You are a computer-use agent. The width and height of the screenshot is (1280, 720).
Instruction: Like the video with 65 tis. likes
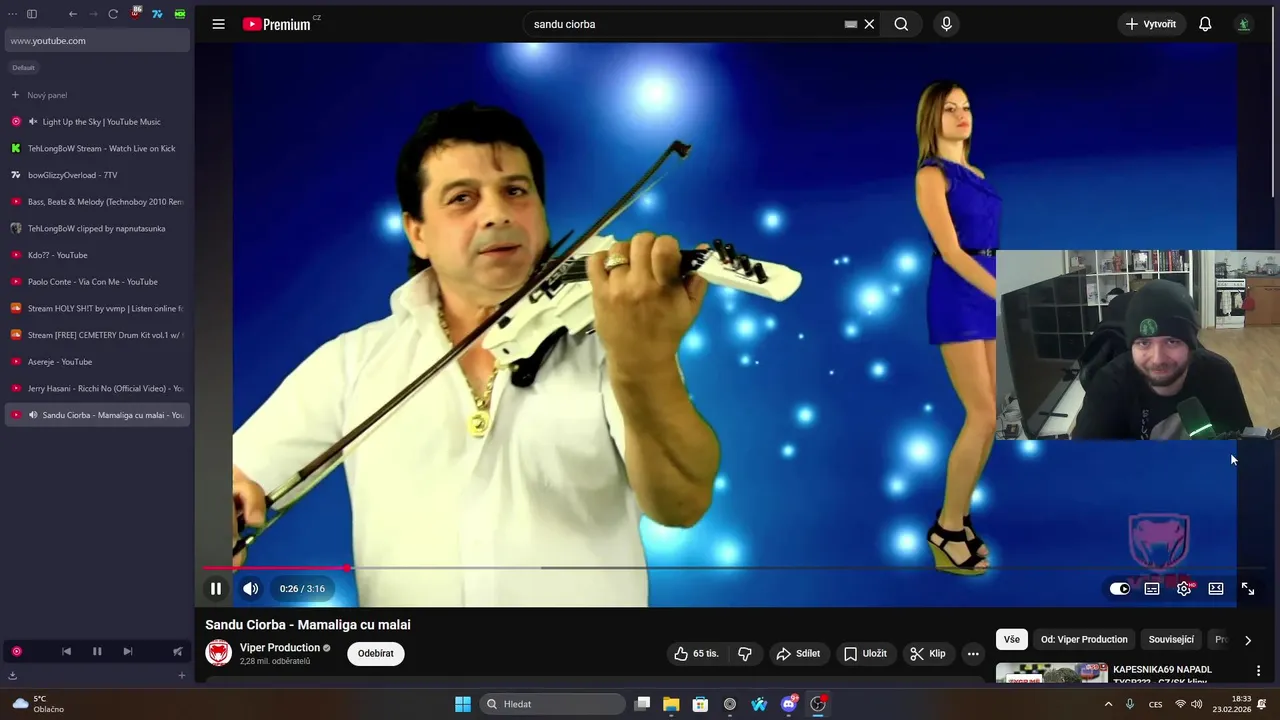click(697, 654)
